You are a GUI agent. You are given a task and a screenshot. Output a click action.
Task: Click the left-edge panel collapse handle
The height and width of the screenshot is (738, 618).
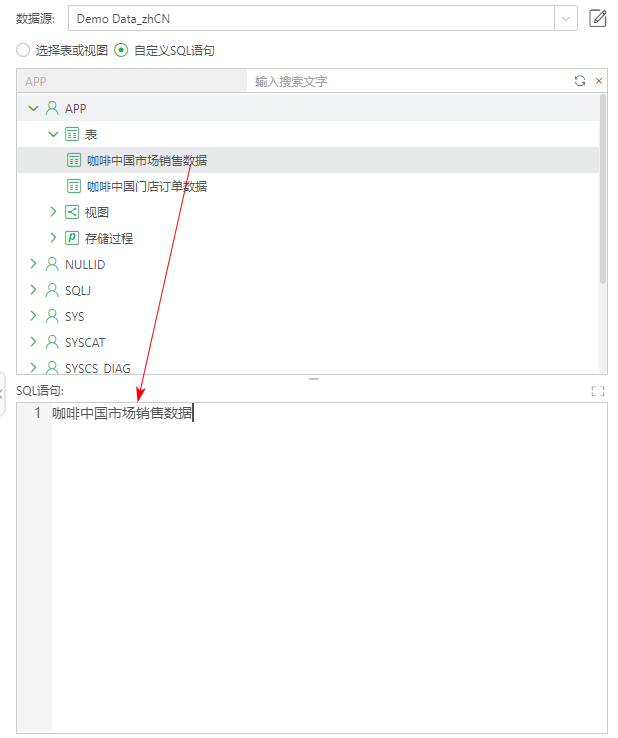click(2, 393)
